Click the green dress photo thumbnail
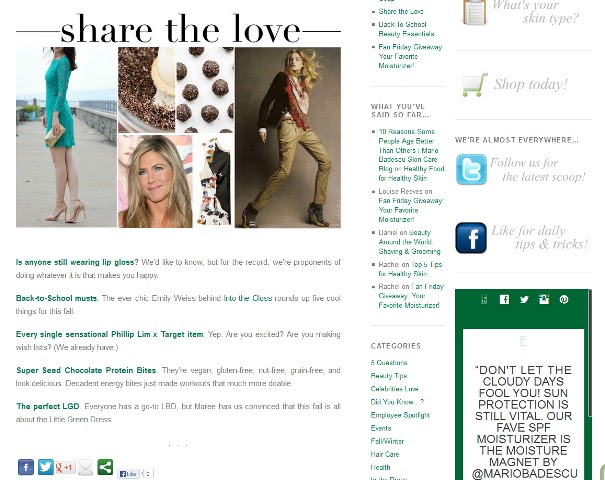 [66, 137]
